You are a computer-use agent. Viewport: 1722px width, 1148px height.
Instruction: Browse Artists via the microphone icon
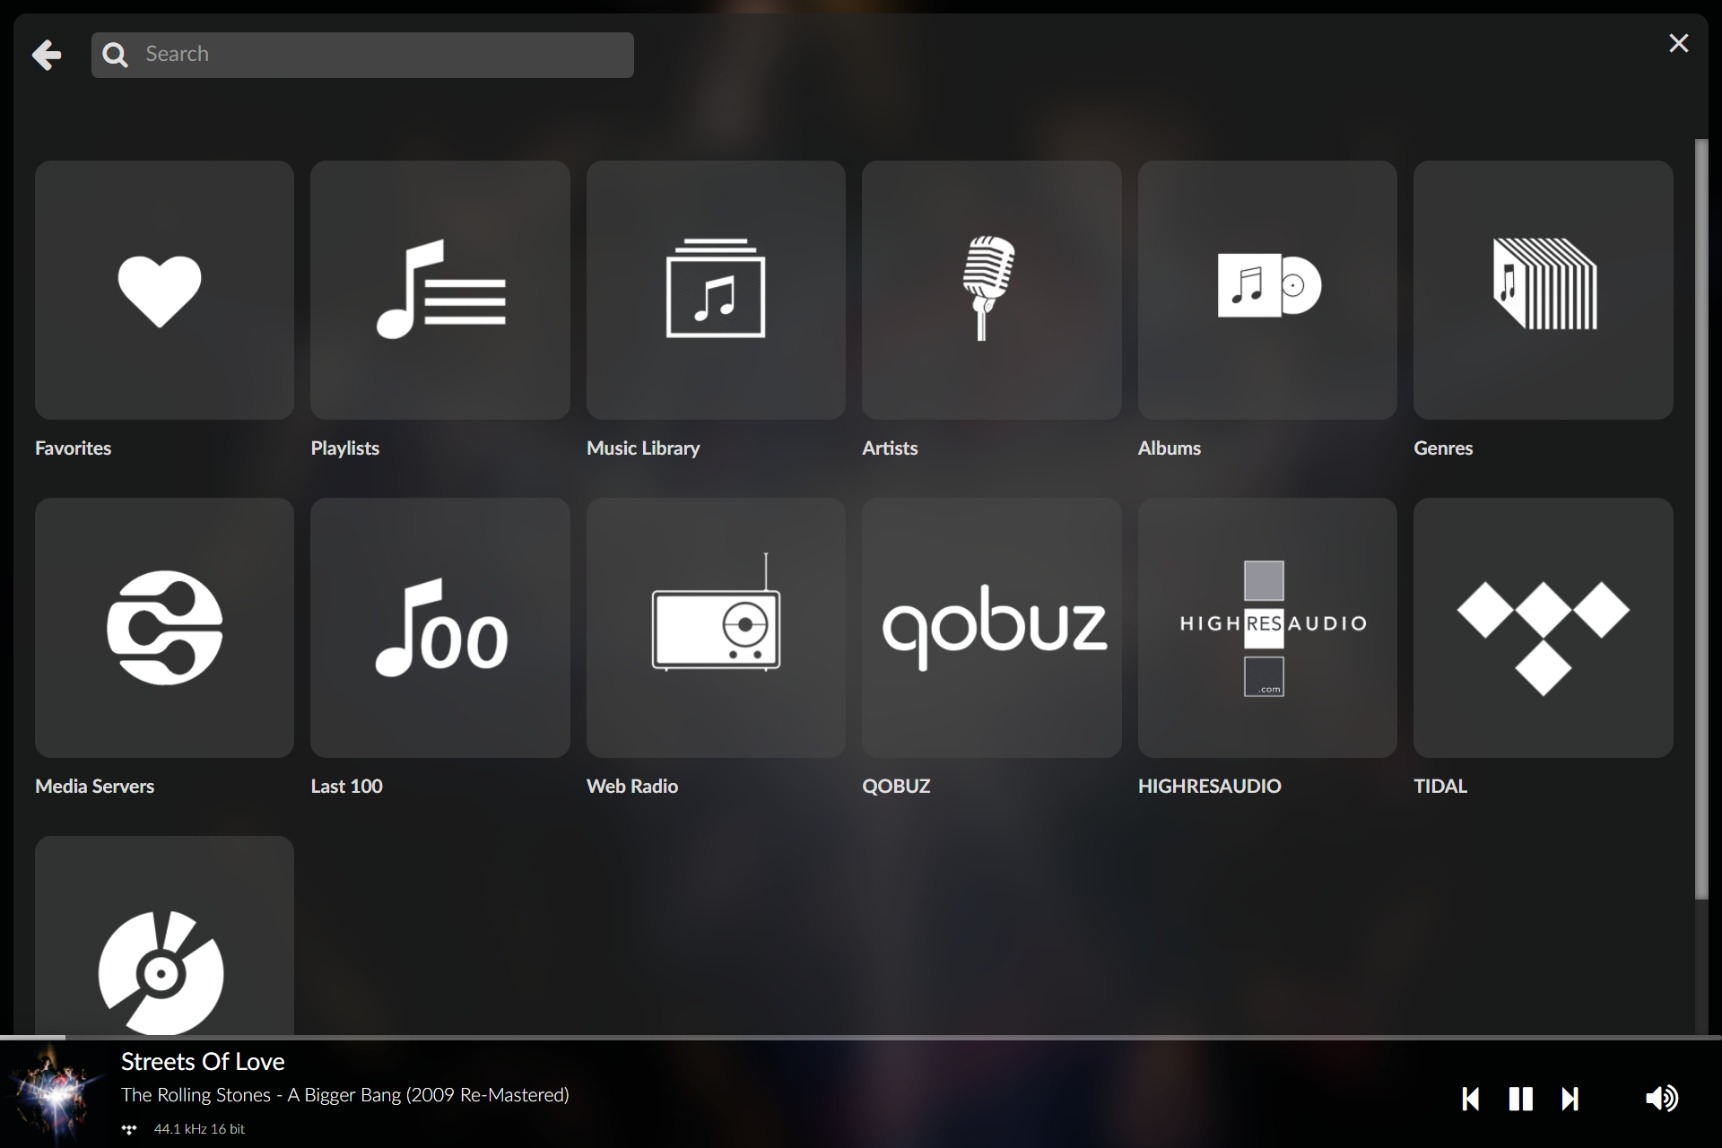(x=990, y=290)
